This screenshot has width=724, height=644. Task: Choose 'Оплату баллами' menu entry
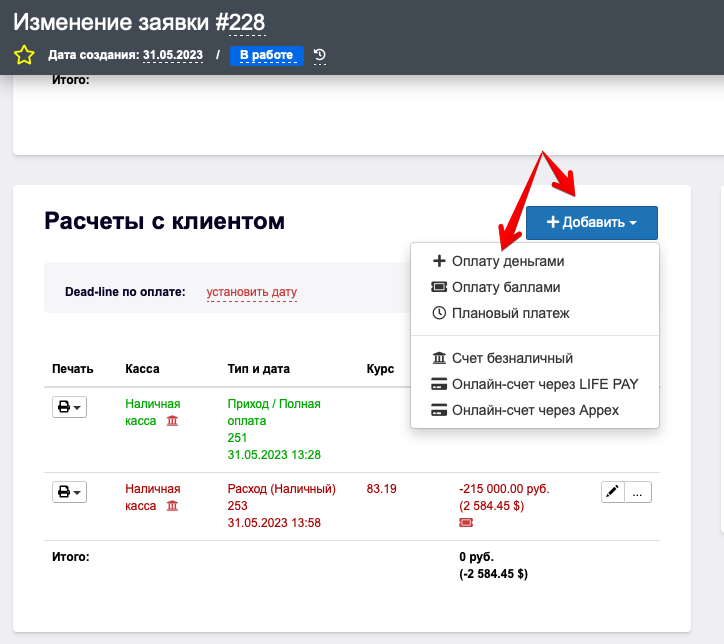click(535, 287)
